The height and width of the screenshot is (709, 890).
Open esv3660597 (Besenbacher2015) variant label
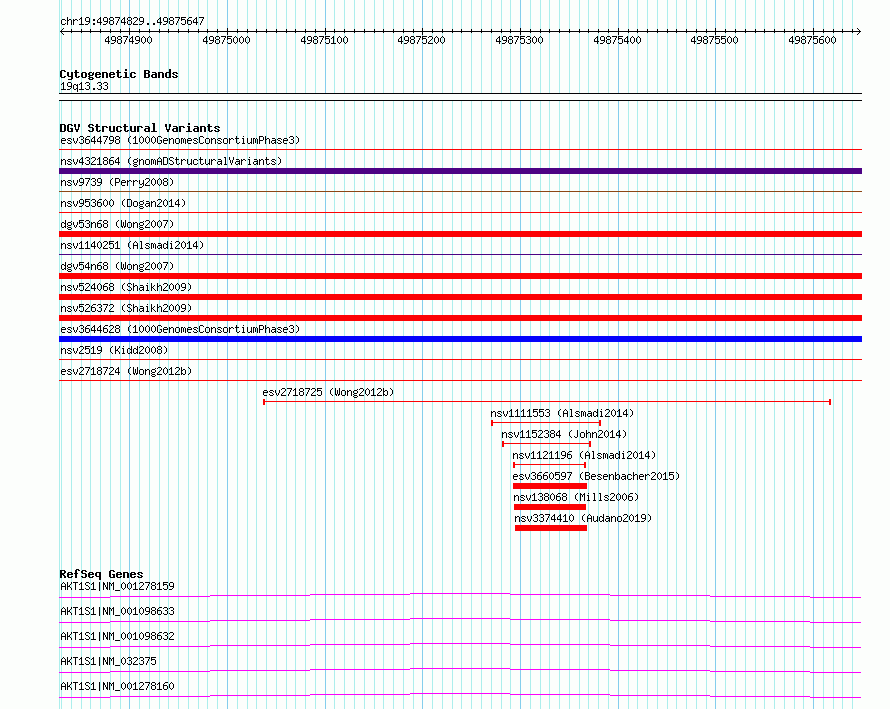tap(596, 476)
